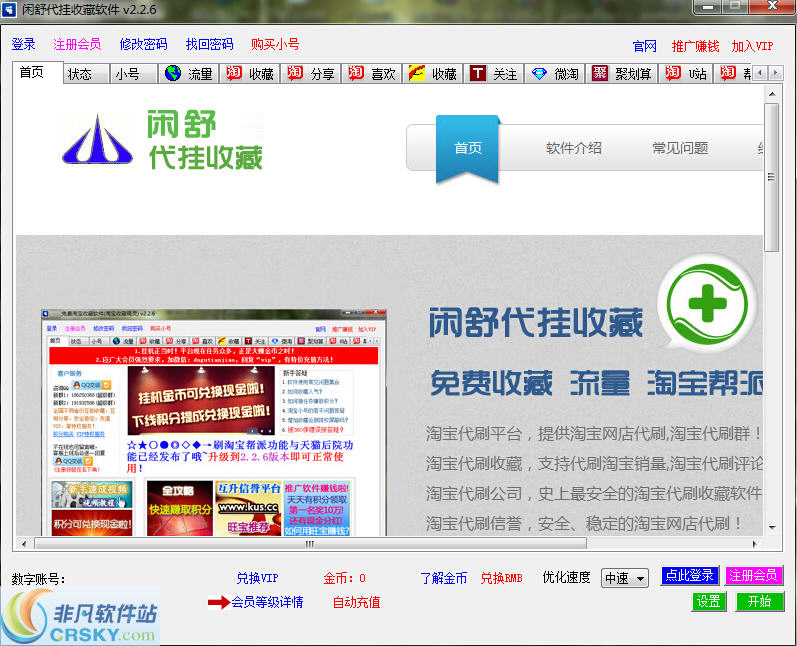Click the Taobao icon on U站 tab
This screenshot has height=646, width=797.
[x=673, y=73]
